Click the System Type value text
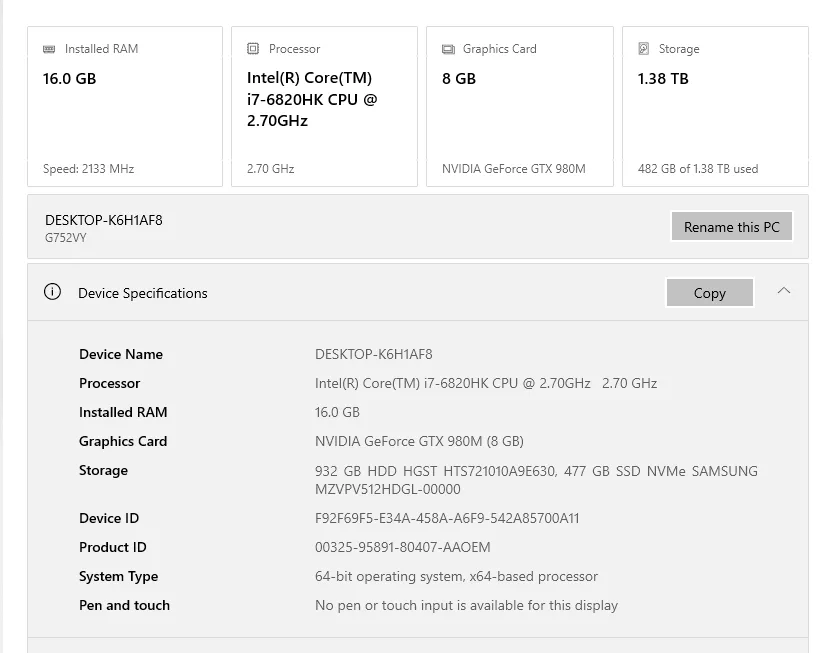Image resolution: width=826 pixels, height=653 pixels. [x=456, y=576]
